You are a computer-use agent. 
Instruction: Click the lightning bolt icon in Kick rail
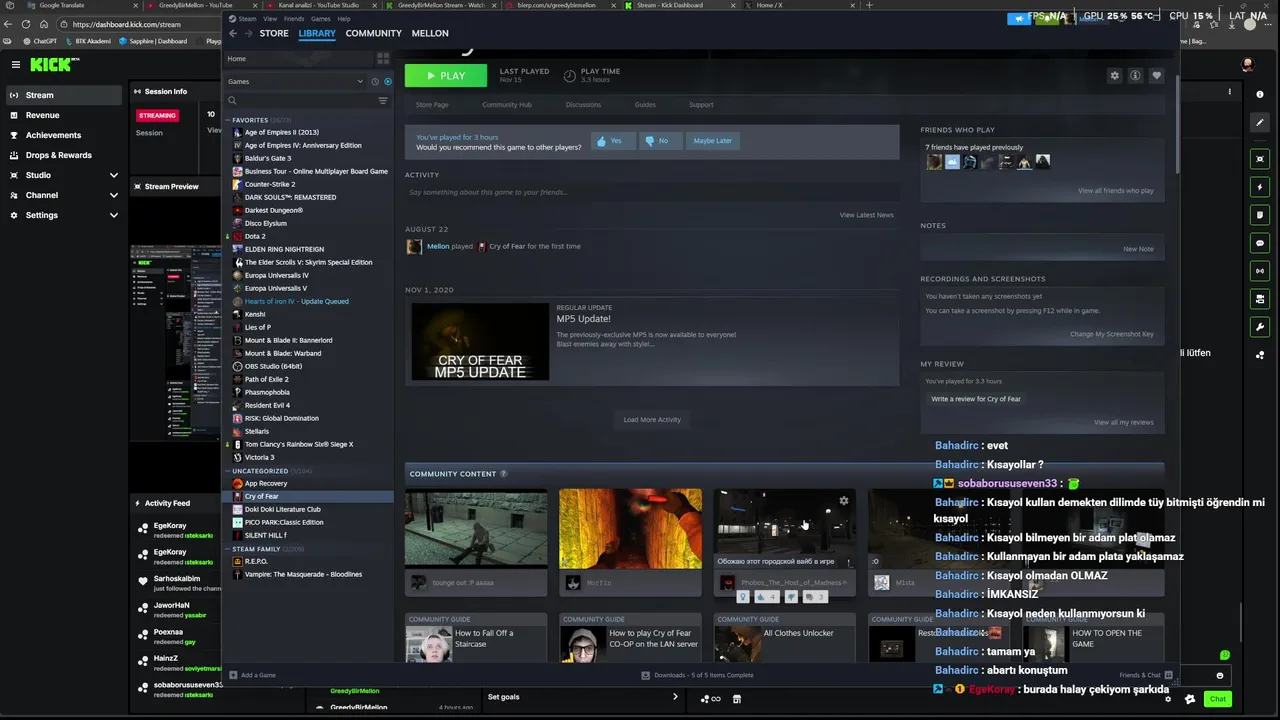click(x=1260, y=187)
